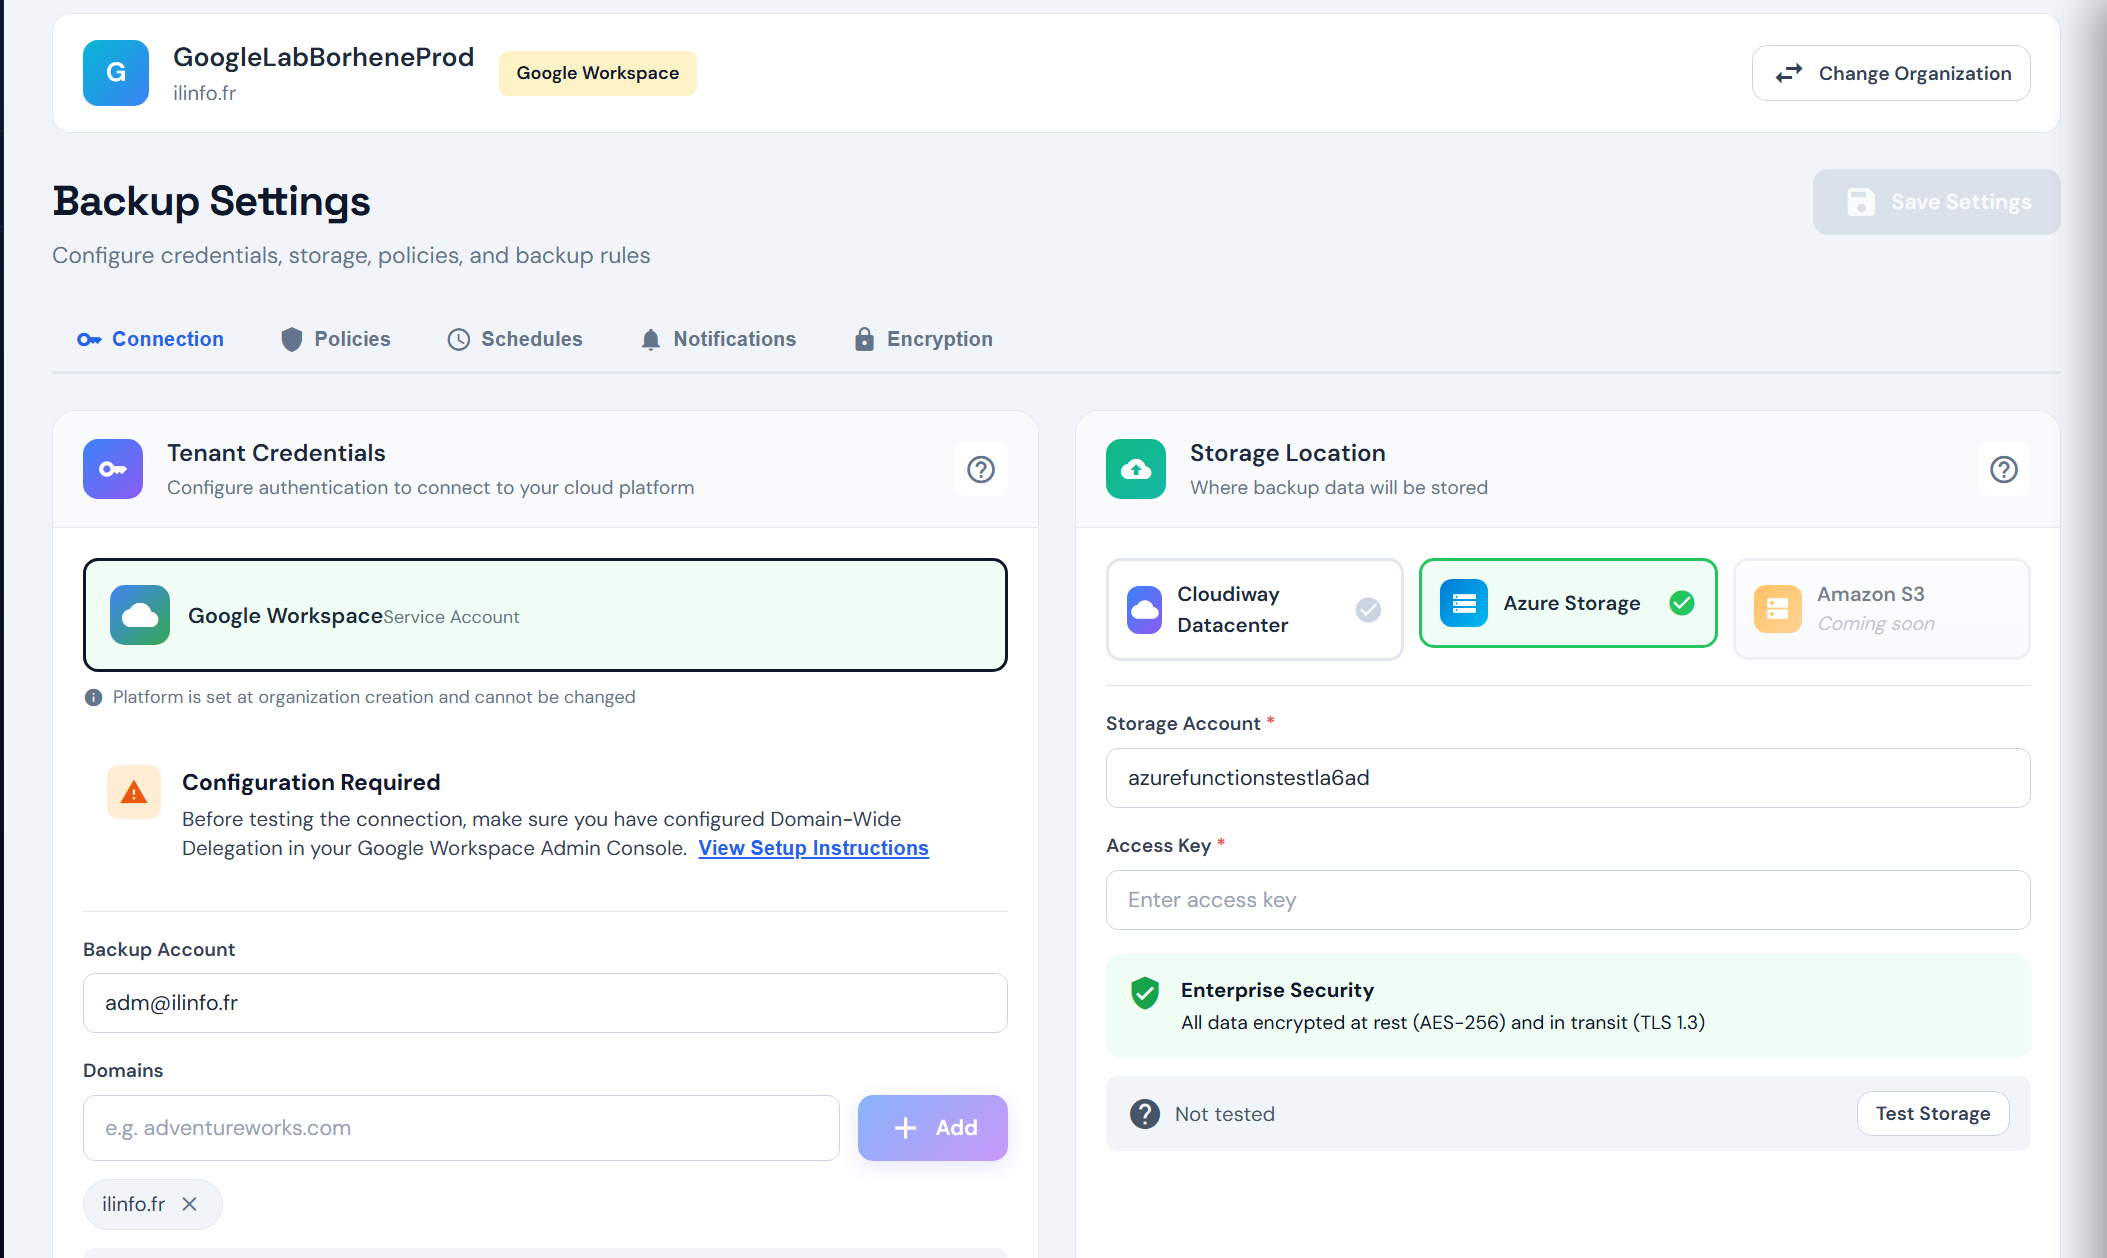The width and height of the screenshot is (2107, 1258).
Task: Click the swap arrows icon in Change Organization
Action: pyautogui.click(x=1789, y=73)
